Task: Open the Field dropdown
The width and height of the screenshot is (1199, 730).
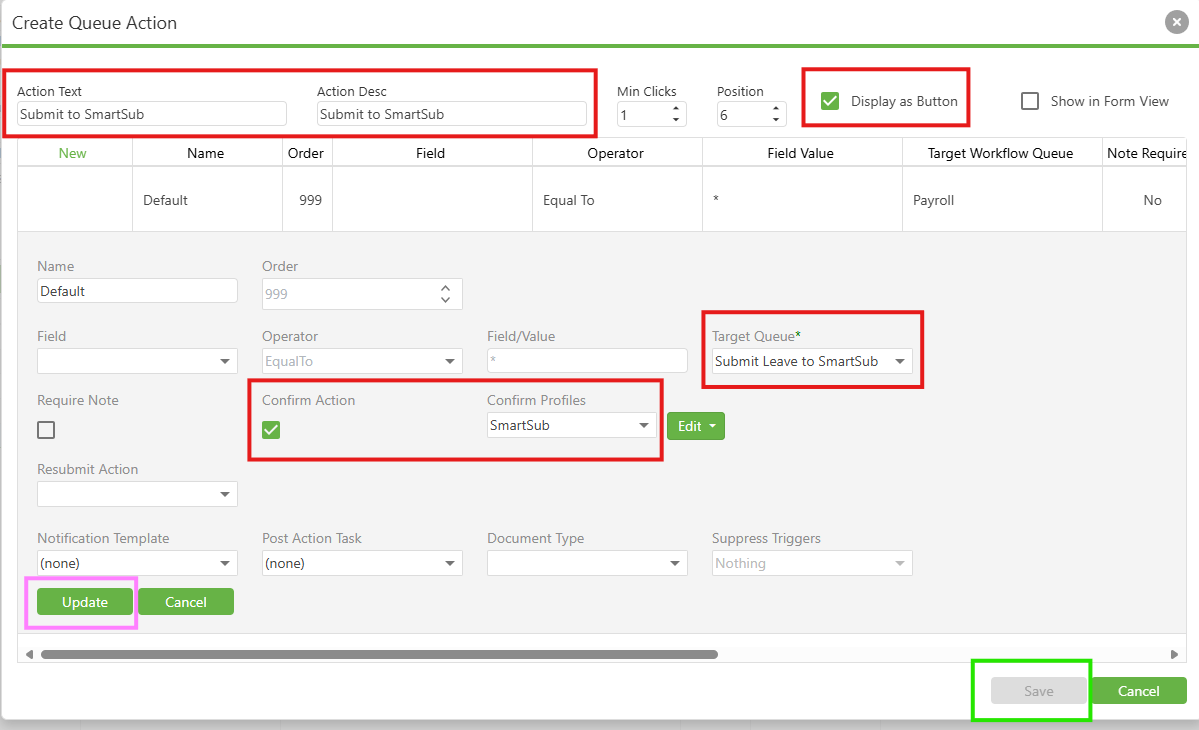Action: pos(137,361)
